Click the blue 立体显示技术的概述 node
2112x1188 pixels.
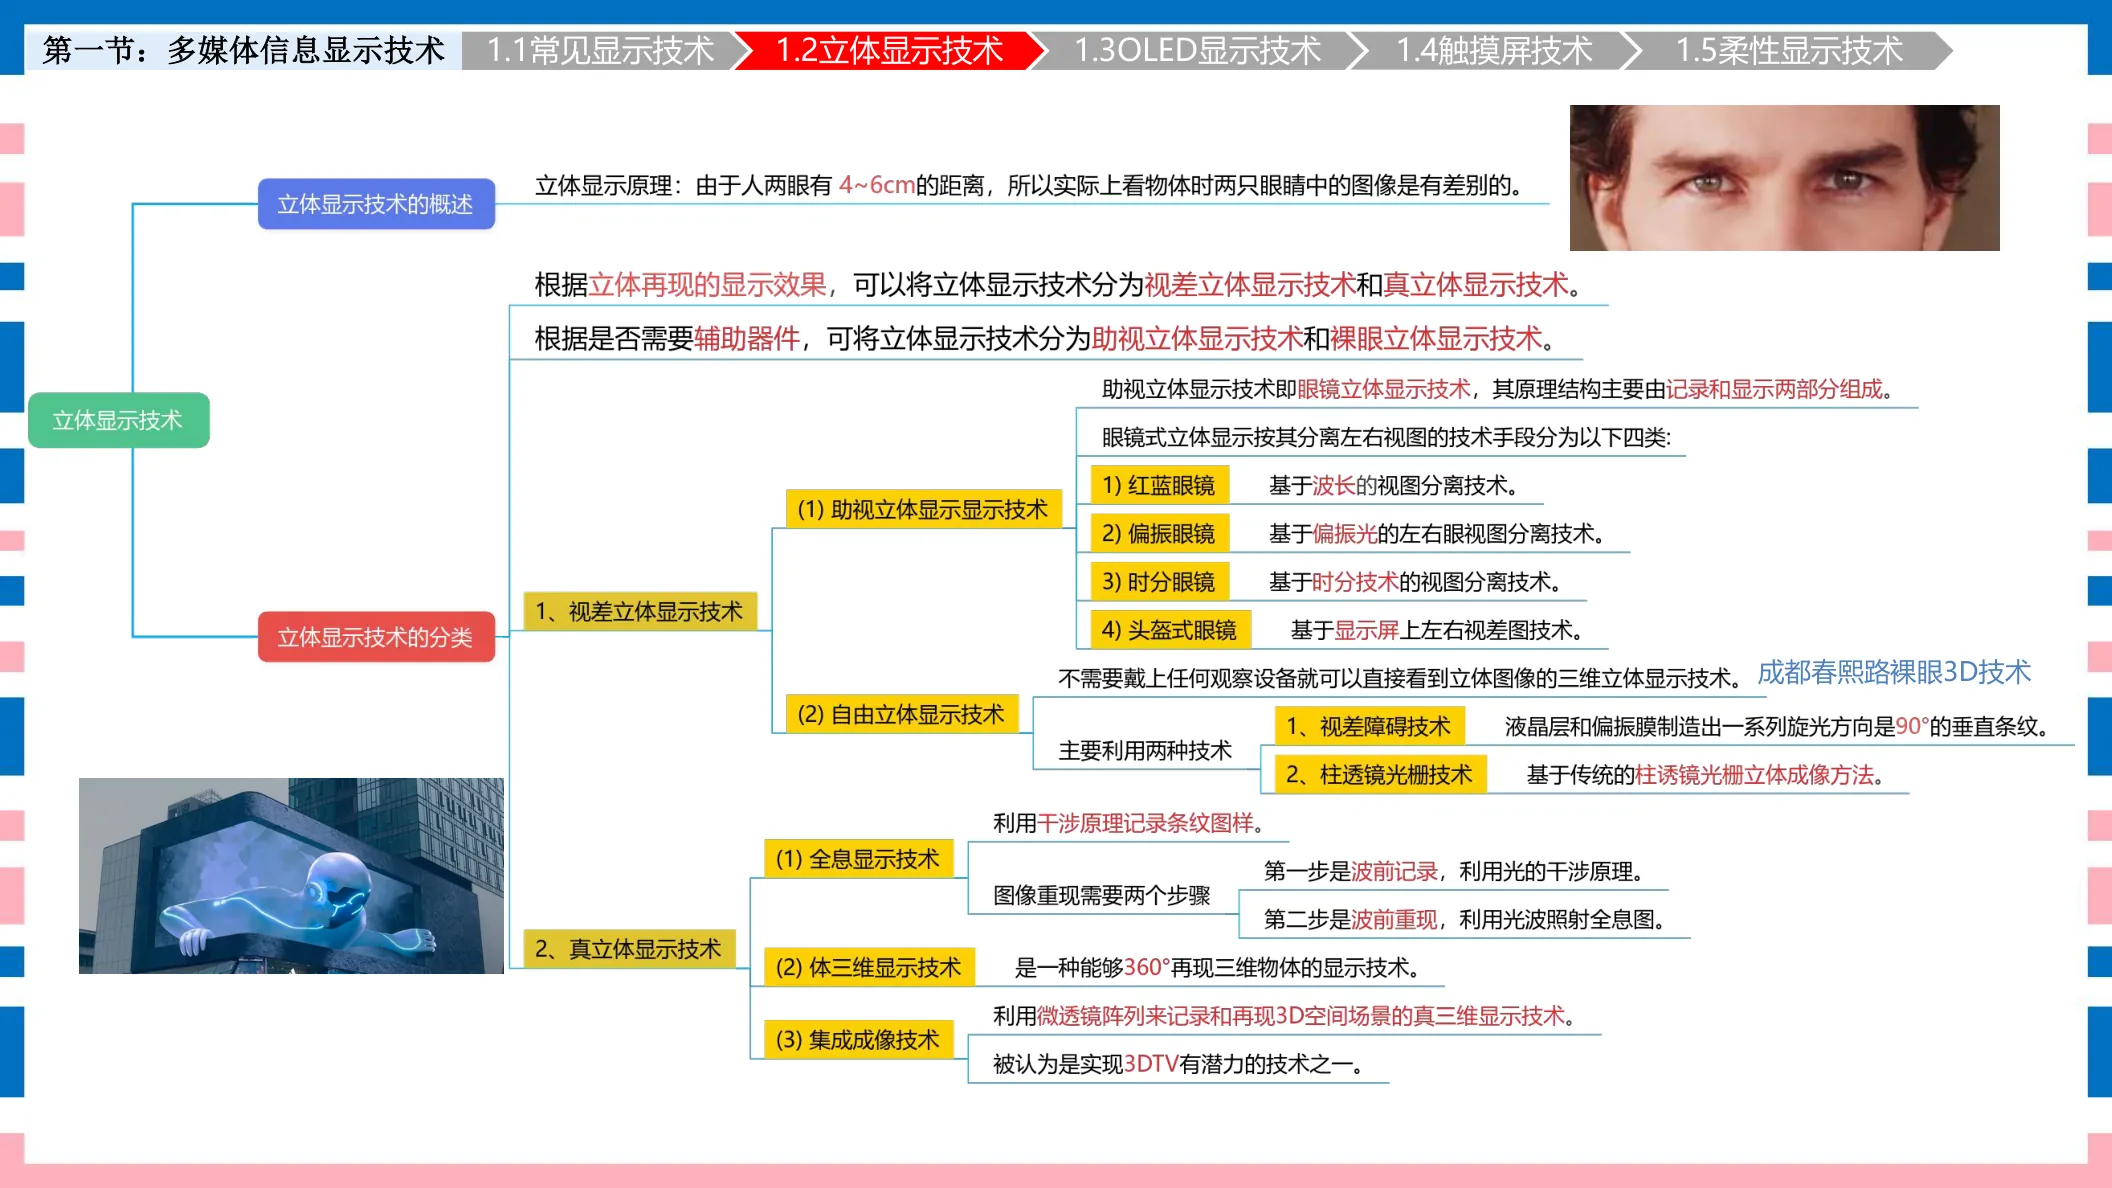[376, 204]
